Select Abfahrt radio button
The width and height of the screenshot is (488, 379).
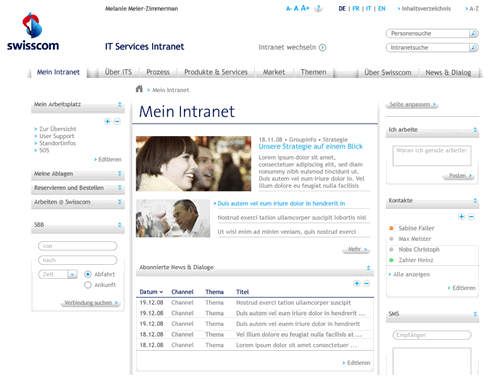click(x=88, y=274)
